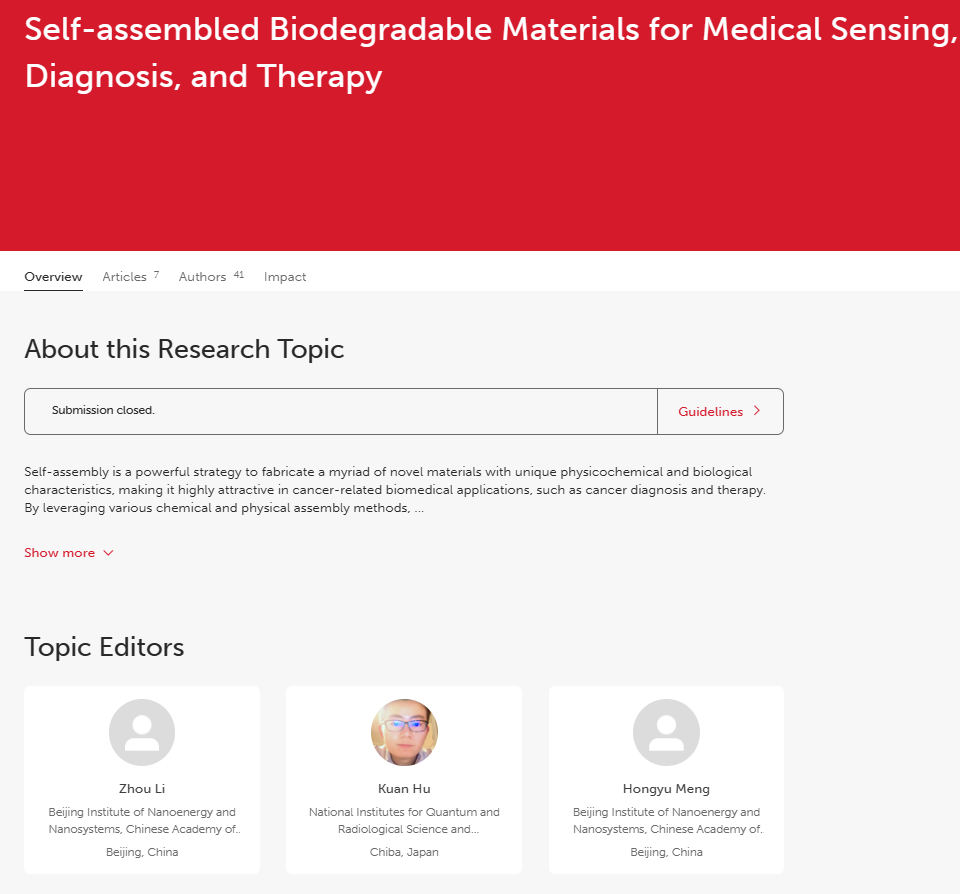The height and width of the screenshot is (894, 960).
Task: Open Hongyu Meng's editor name link
Action: [666, 789]
